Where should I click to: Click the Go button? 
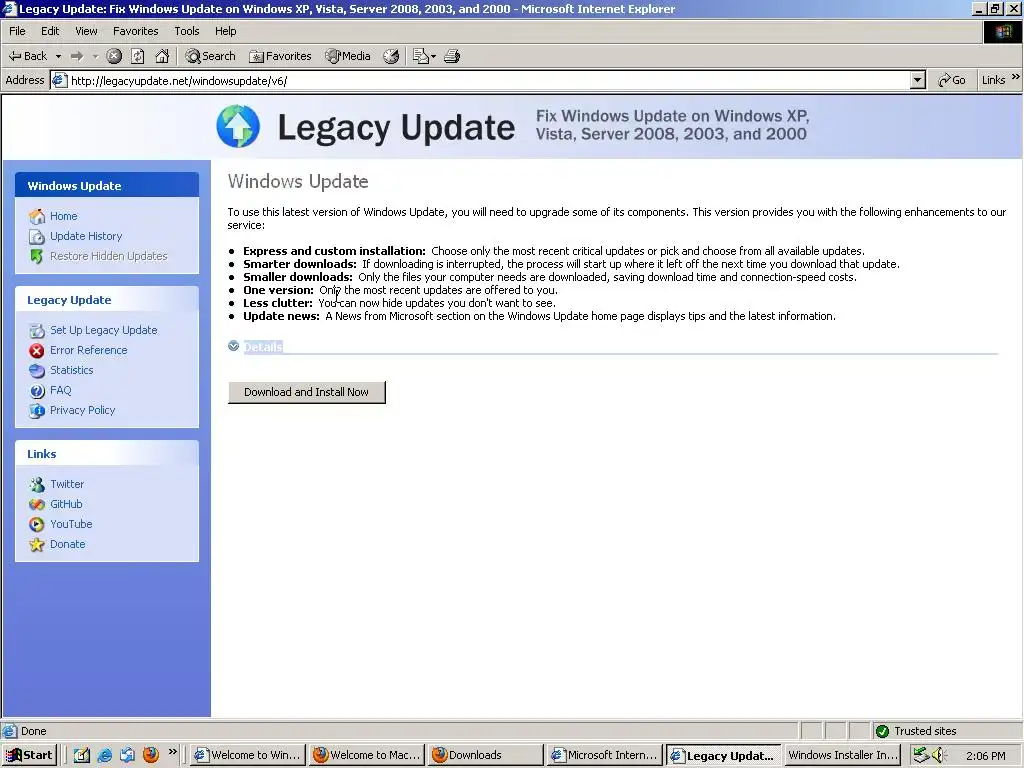click(x=952, y=80)
